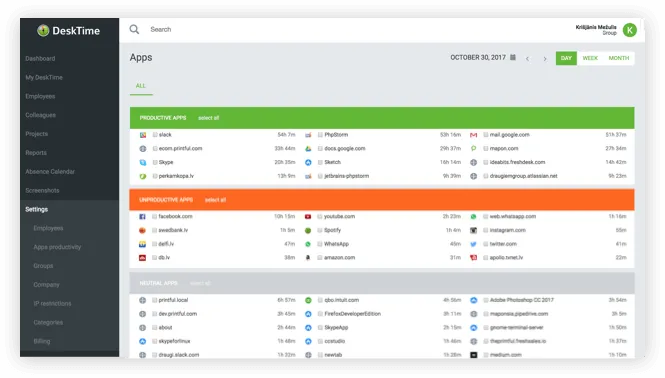Check the ecom.printful.com checkbox
The height and width of the screenshot is (378, 665).
tap(155, 148)
